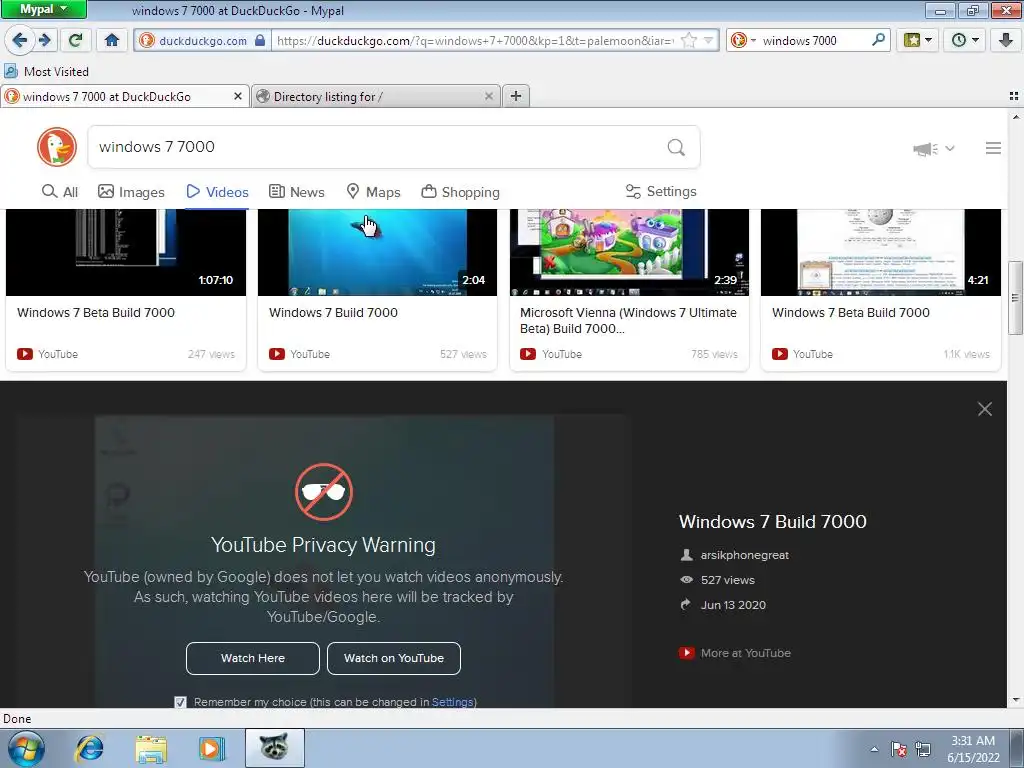Viewport: 1024px width, 768px height.
Task: Open the downloads arrow button
Action: pyautogui.click(x=1006, y=40)
